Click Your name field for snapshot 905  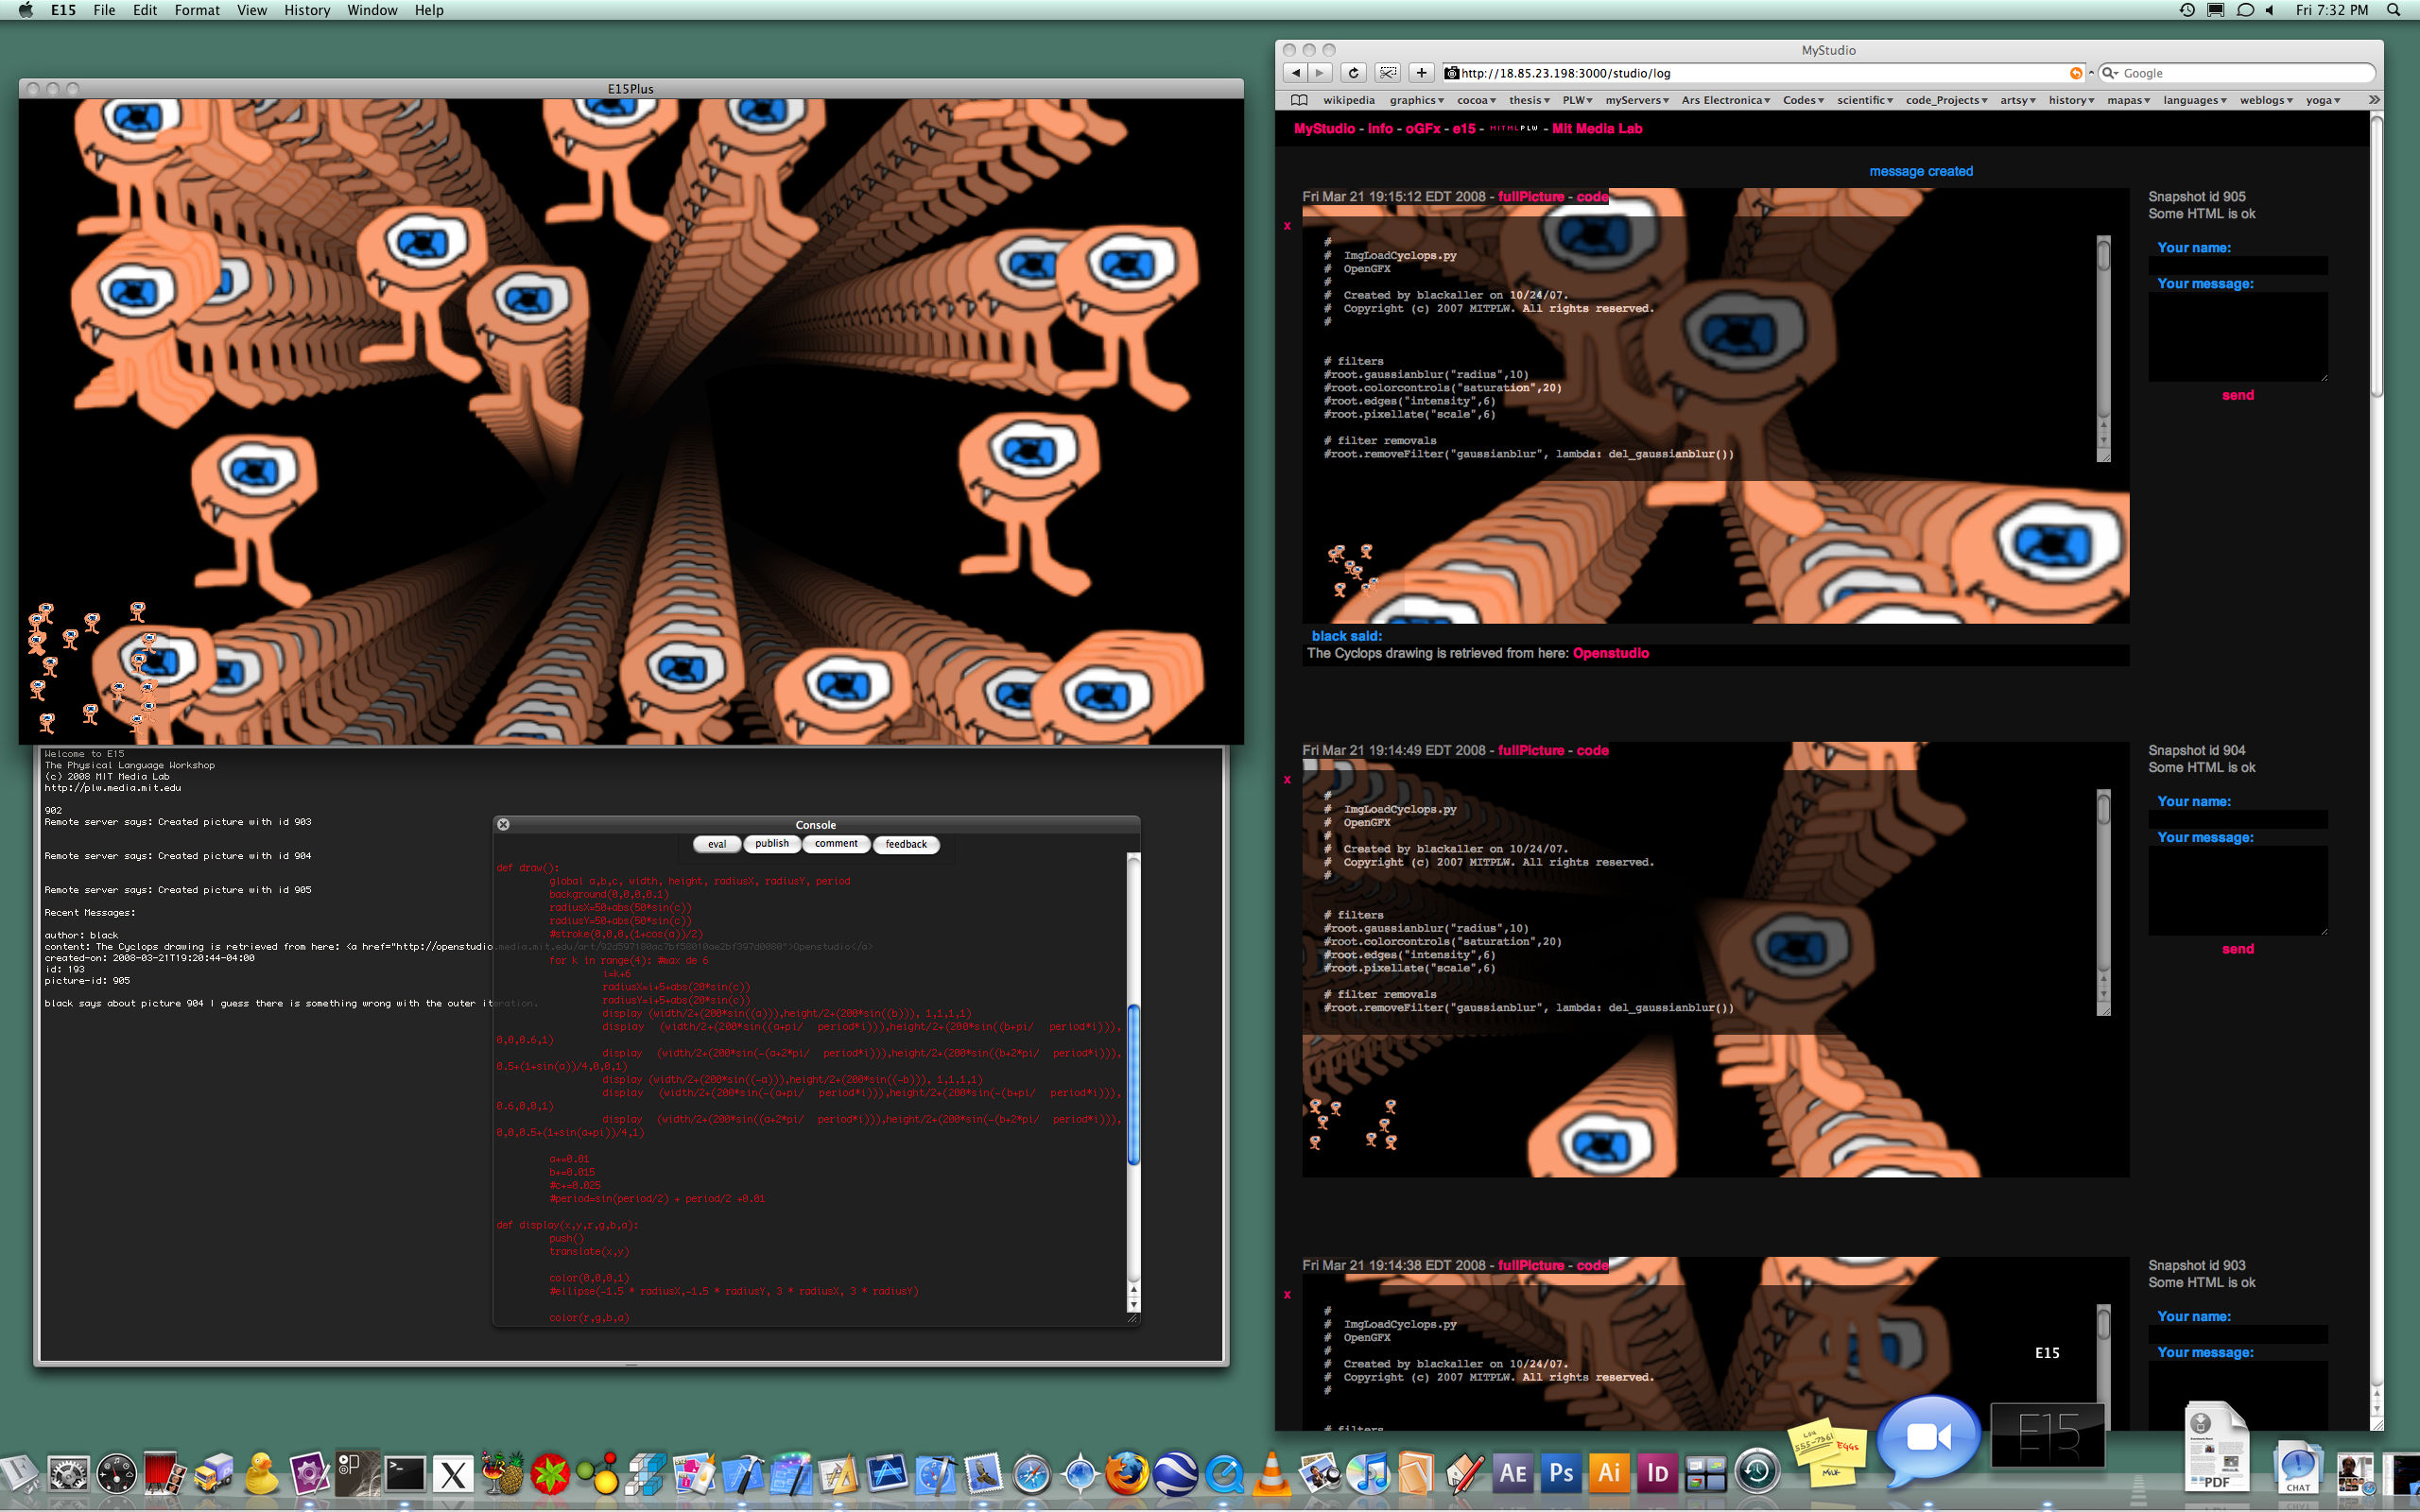(x=2237, y=266)
